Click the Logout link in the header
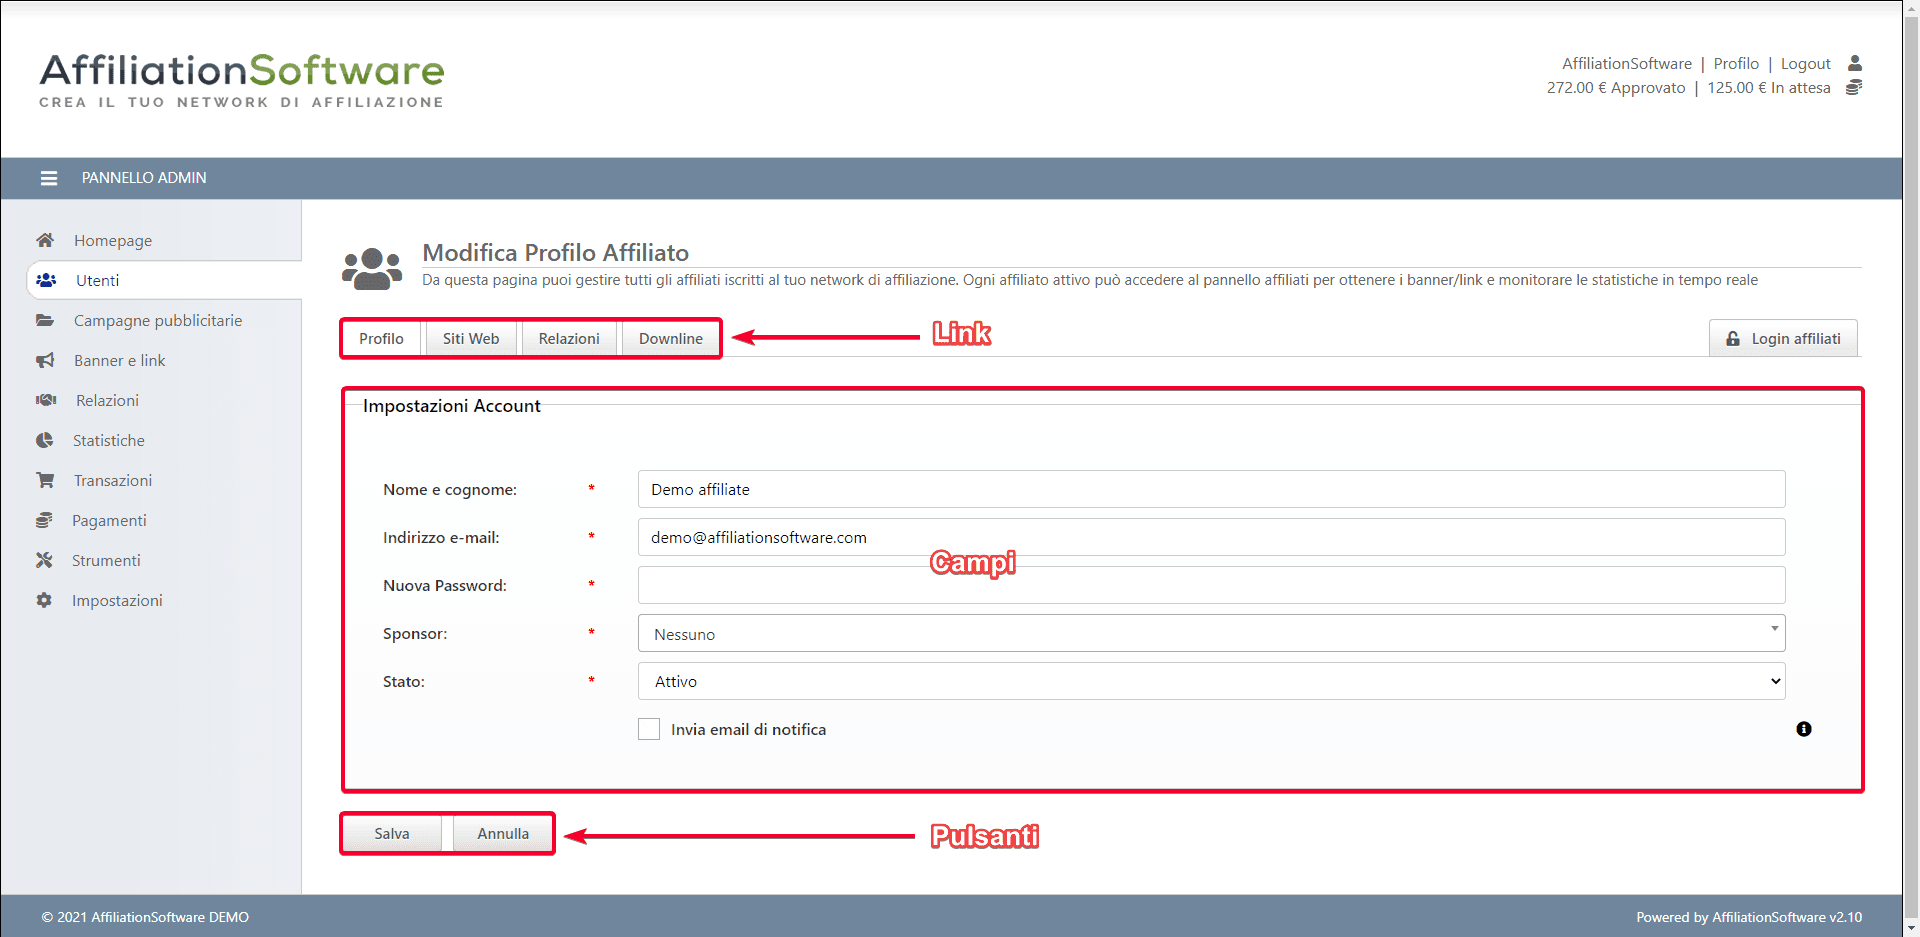Viewport: 1920px width, 937px height. point(1805,64)
